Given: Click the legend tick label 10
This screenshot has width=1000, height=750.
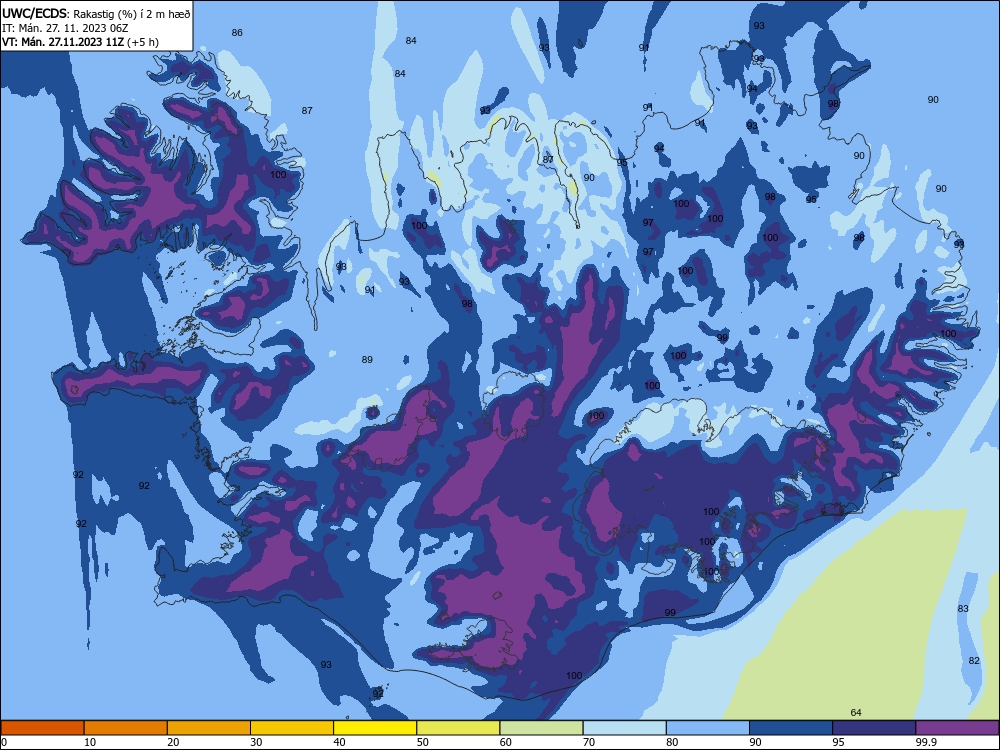Looking at the screenshot, I should [90, 742].
